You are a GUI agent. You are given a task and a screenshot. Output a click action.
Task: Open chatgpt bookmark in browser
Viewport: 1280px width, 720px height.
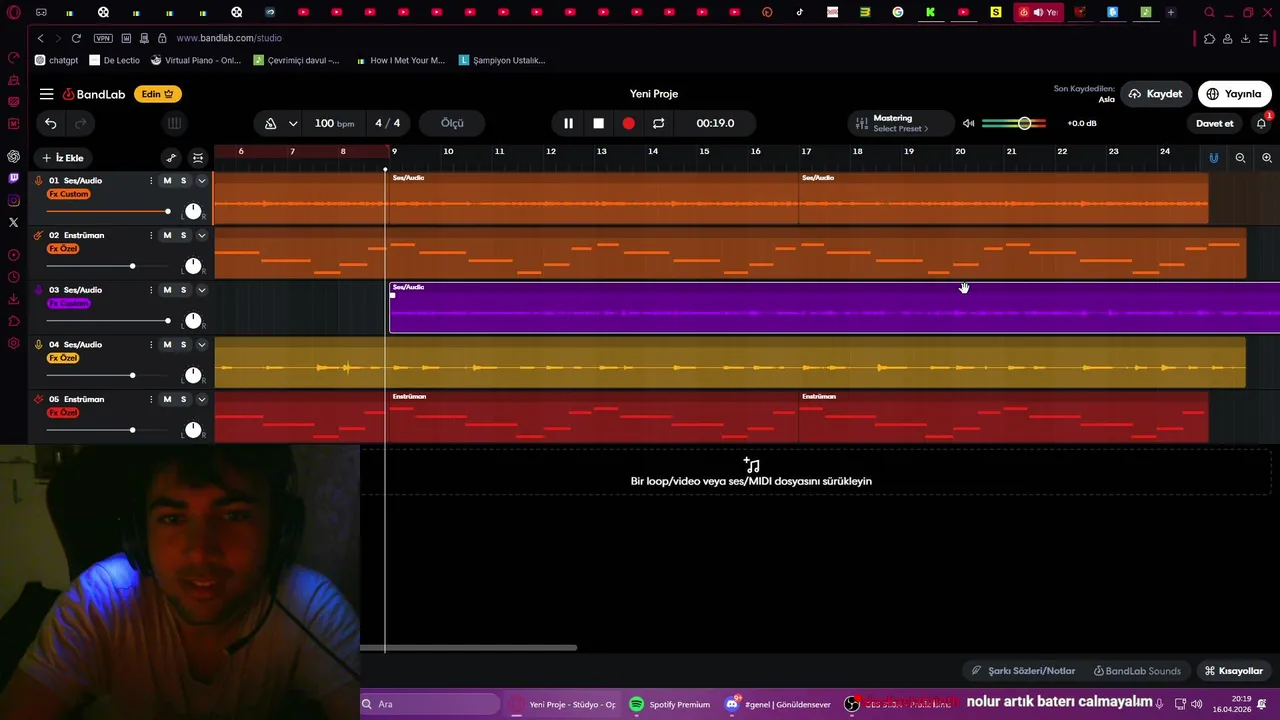[x=57, y=60]
